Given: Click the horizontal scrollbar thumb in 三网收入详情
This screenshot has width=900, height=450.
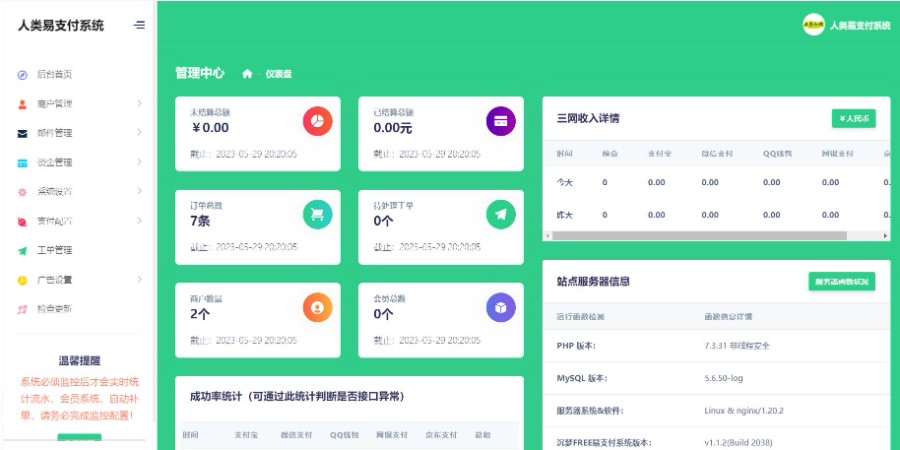Looking at the screenshot, I should (x=699, y=236).
